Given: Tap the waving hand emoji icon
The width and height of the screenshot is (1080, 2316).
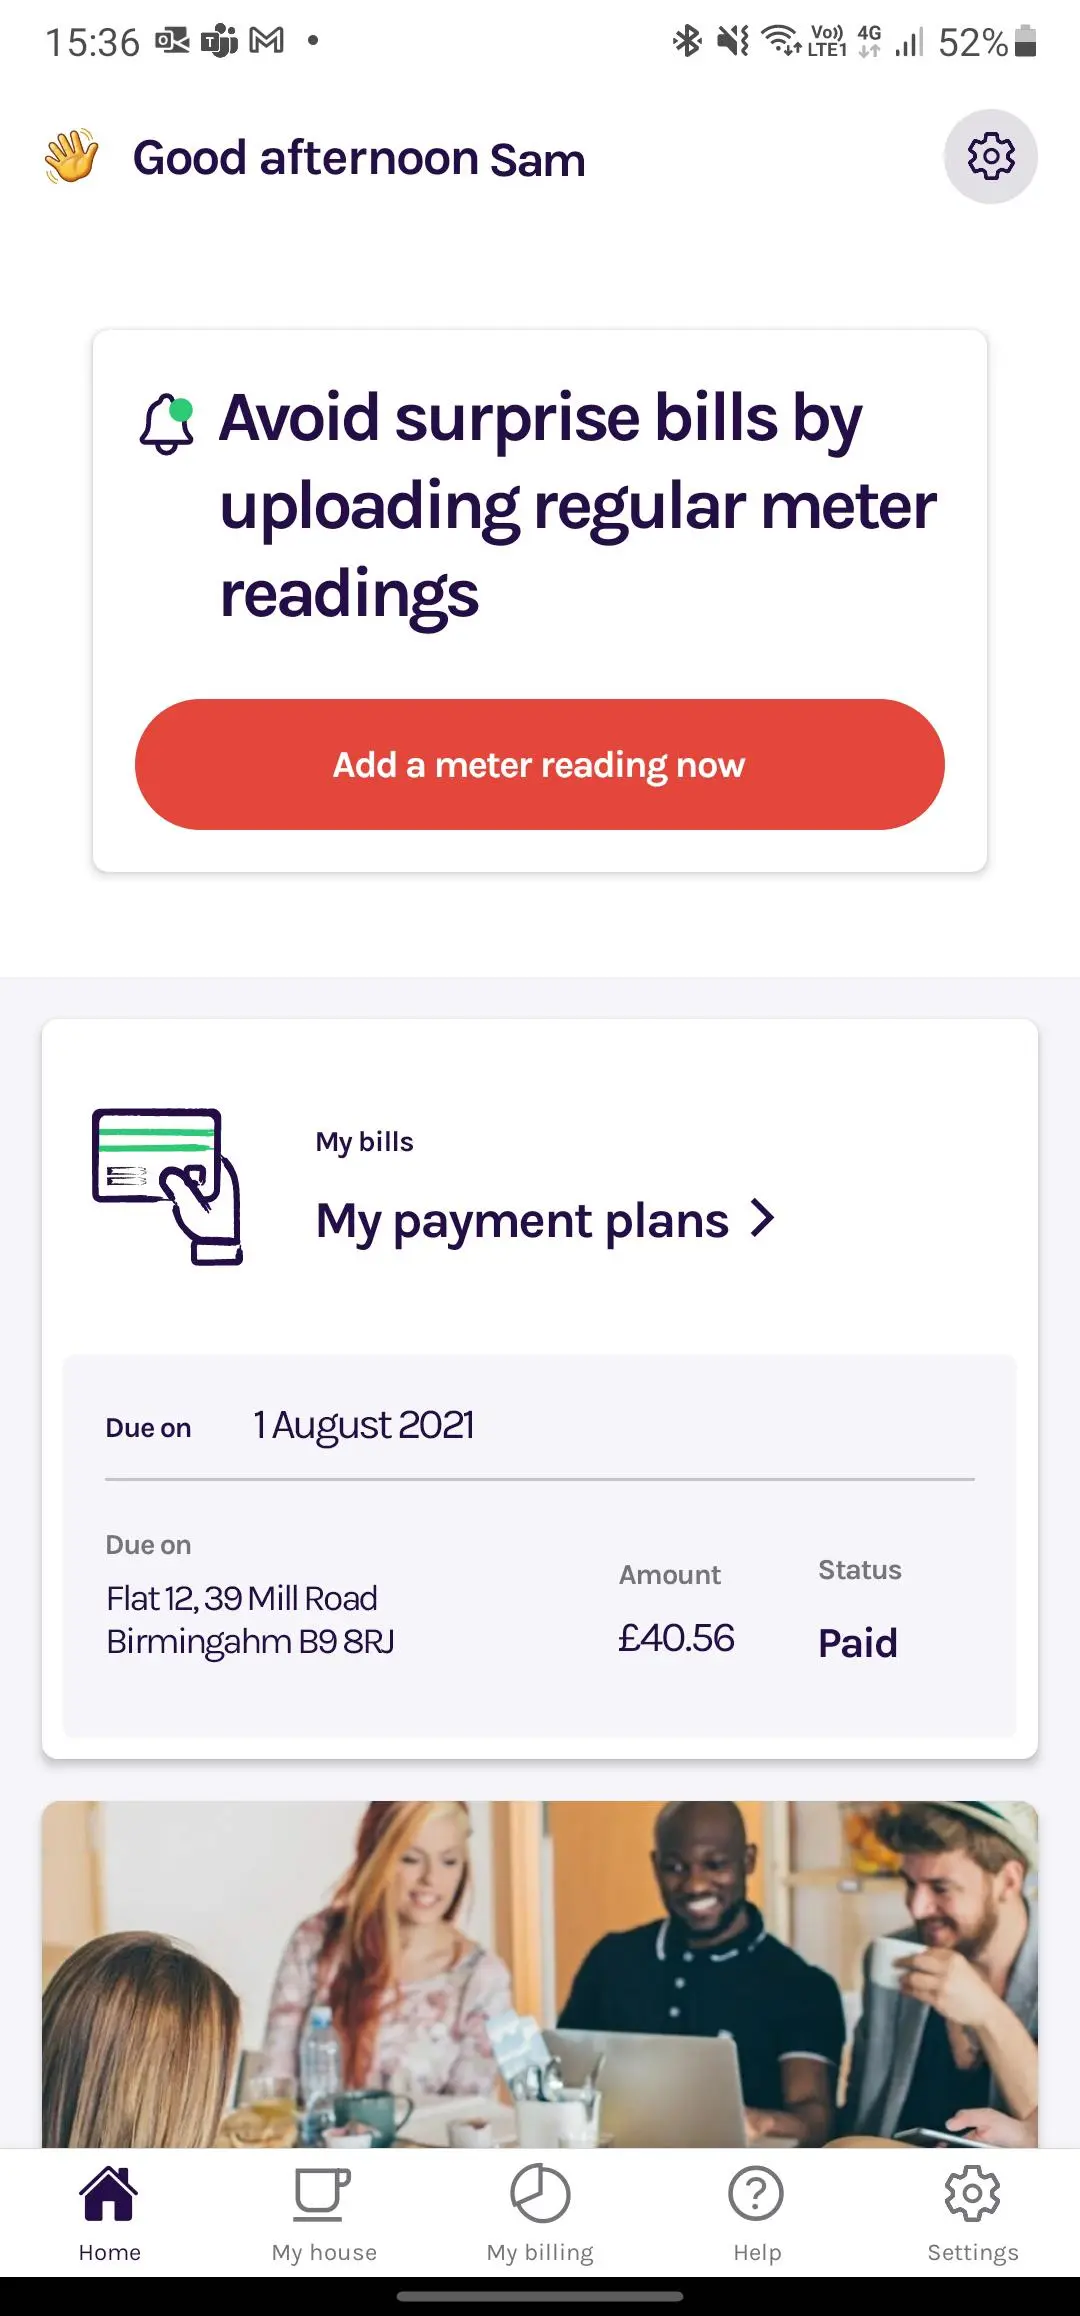Looking at the screenshot, I should tap(71, 157).
